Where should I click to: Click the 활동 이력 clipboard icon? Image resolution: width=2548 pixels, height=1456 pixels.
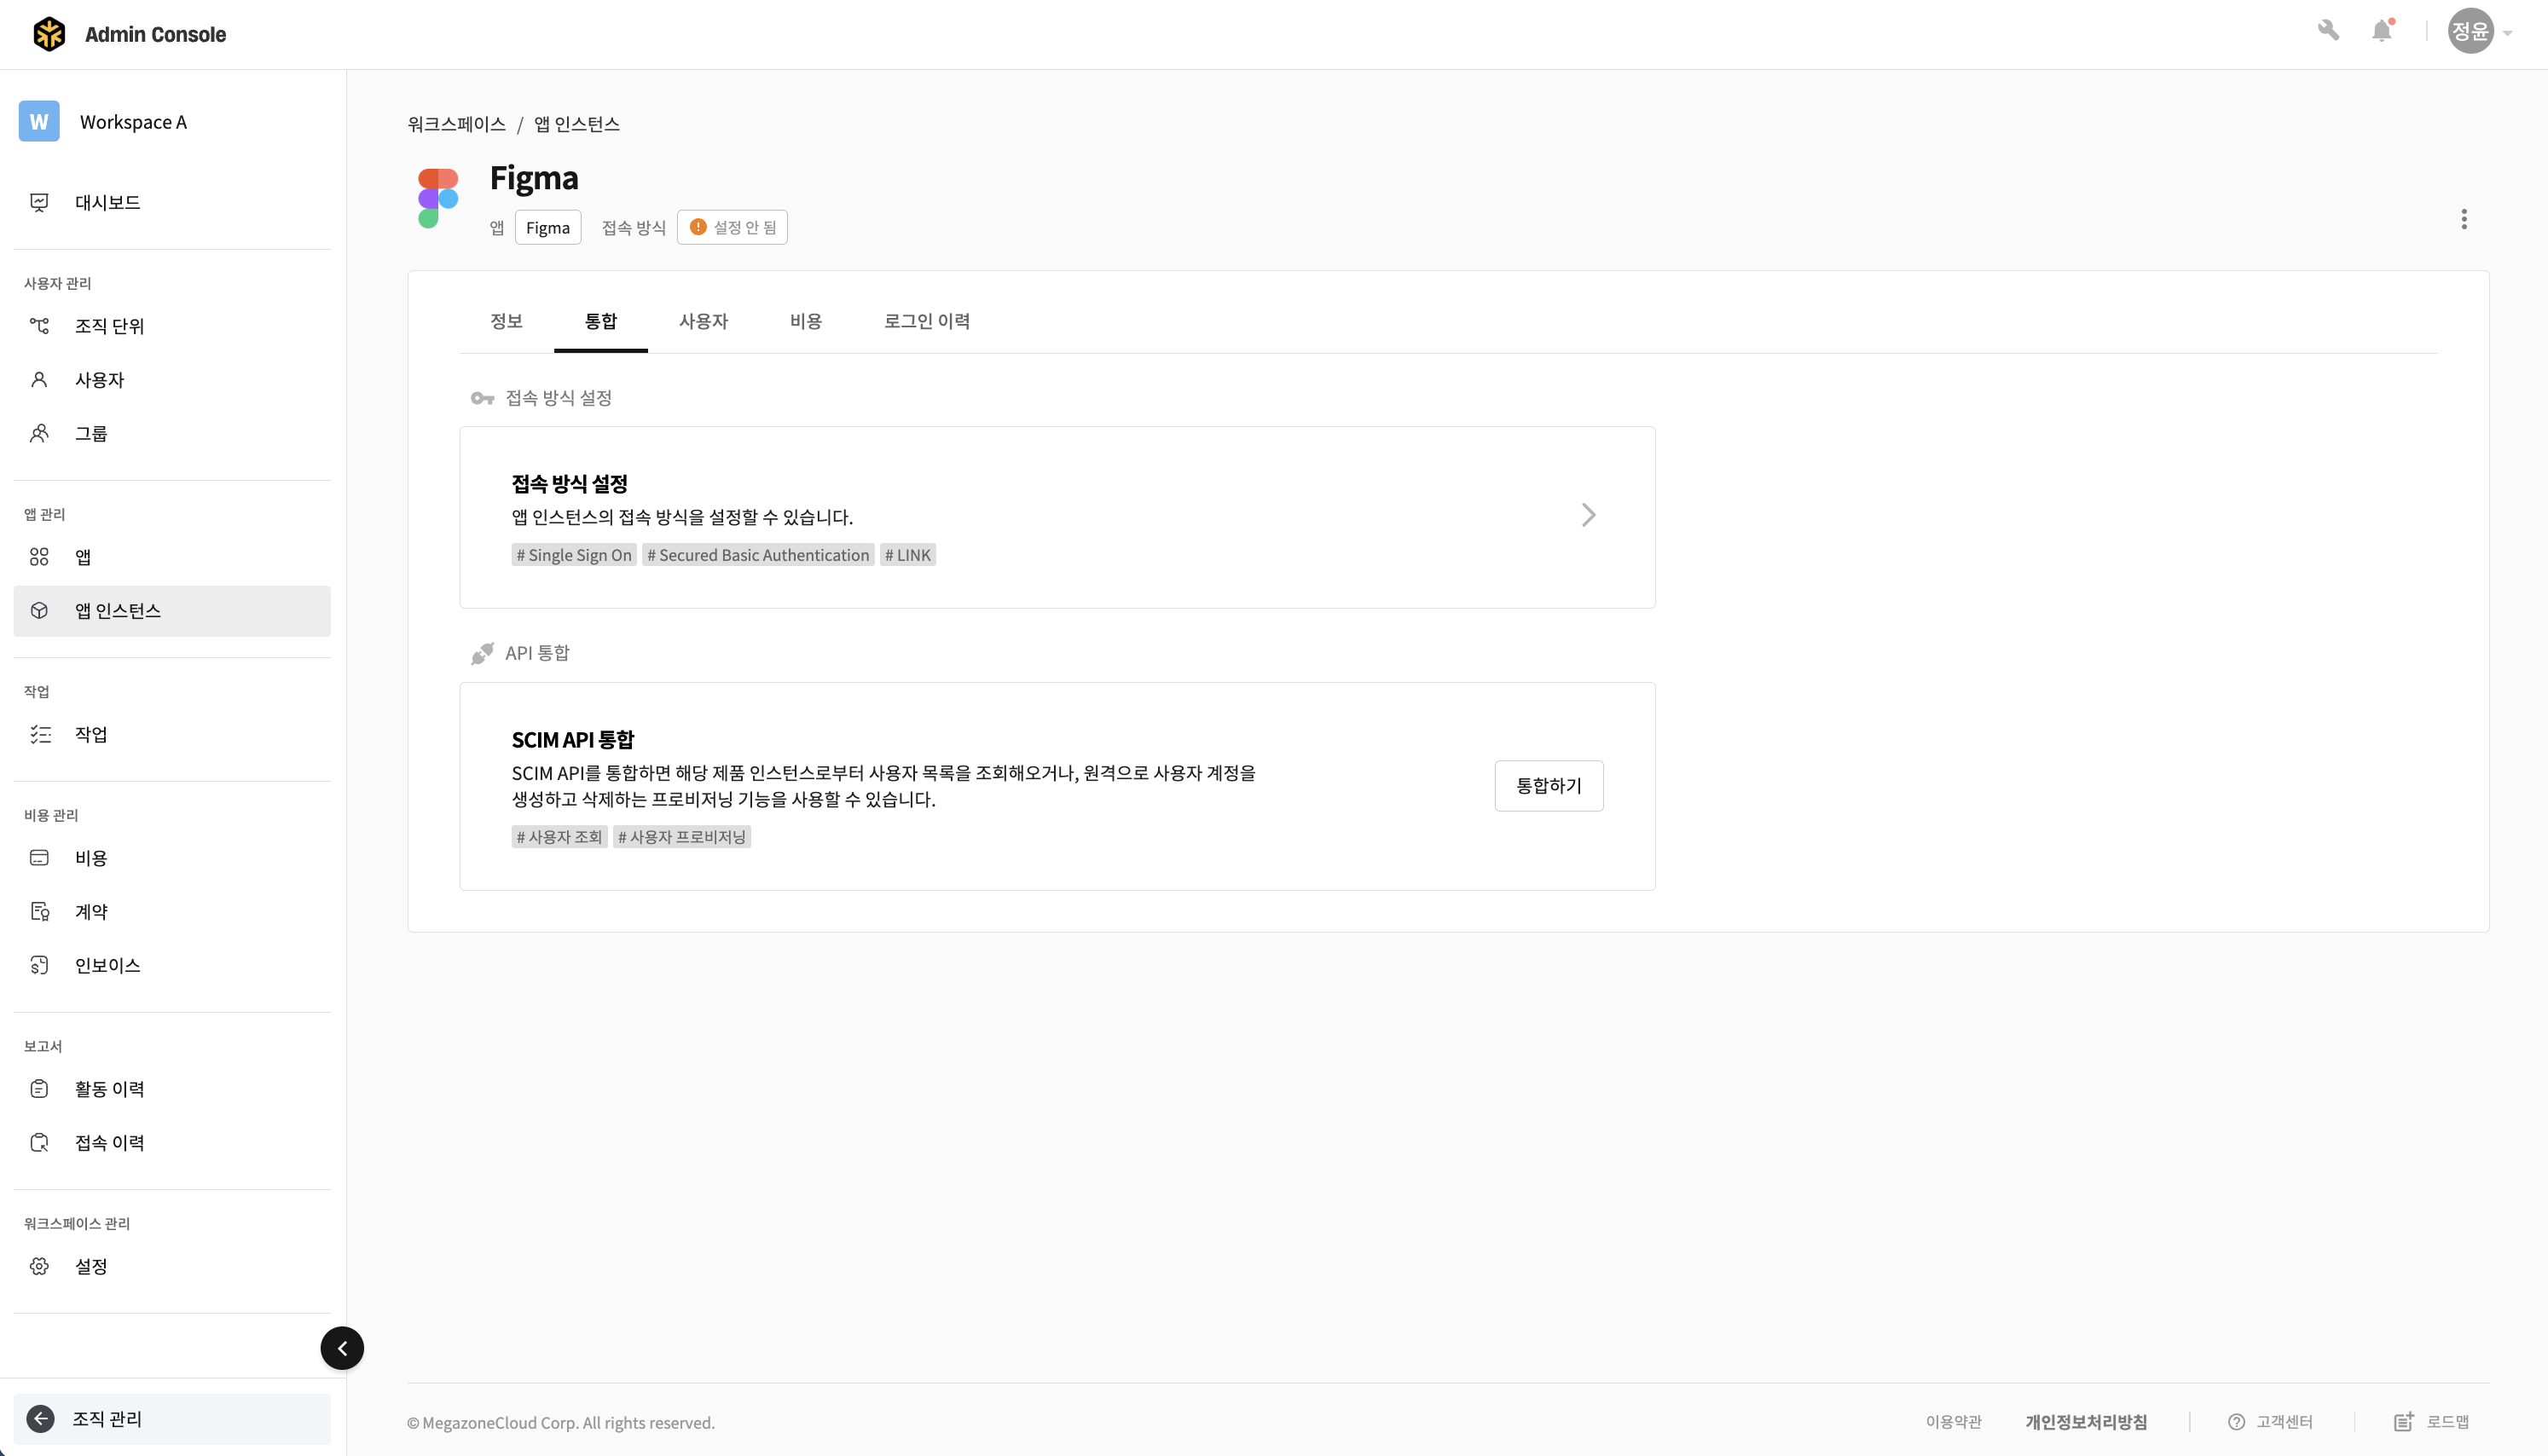coord(39,1089)
